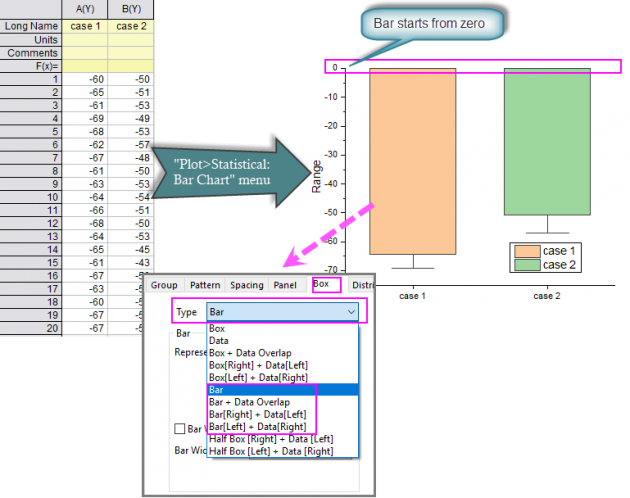Select the B(Y) column header
This screenshot has height=498, width=630.
[130, 7]
